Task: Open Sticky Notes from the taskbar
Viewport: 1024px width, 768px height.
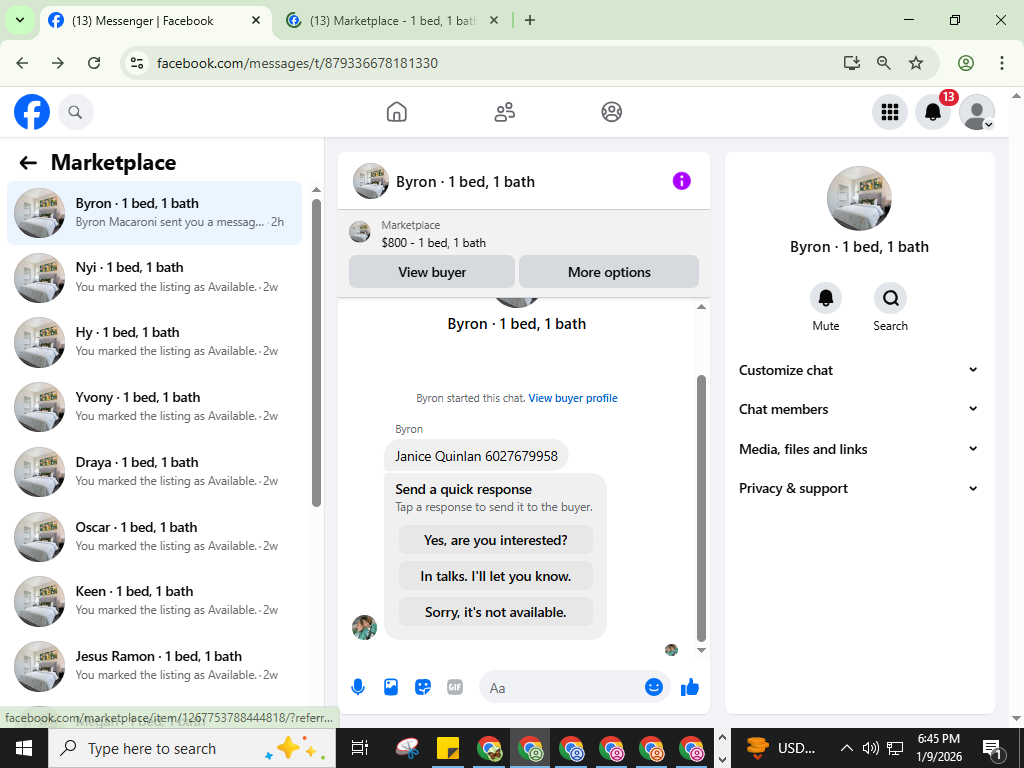Action: [448, 748]
